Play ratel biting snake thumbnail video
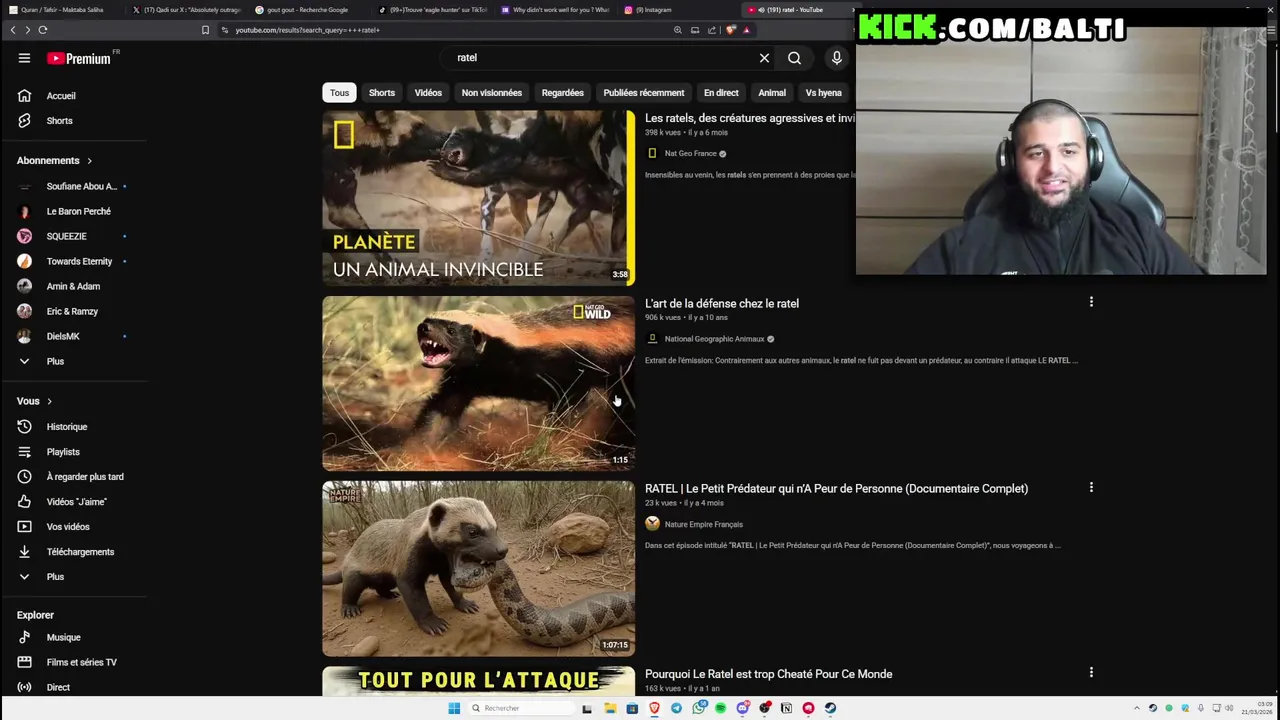Screen dimensions: 1280x720 tap(478, 569)
